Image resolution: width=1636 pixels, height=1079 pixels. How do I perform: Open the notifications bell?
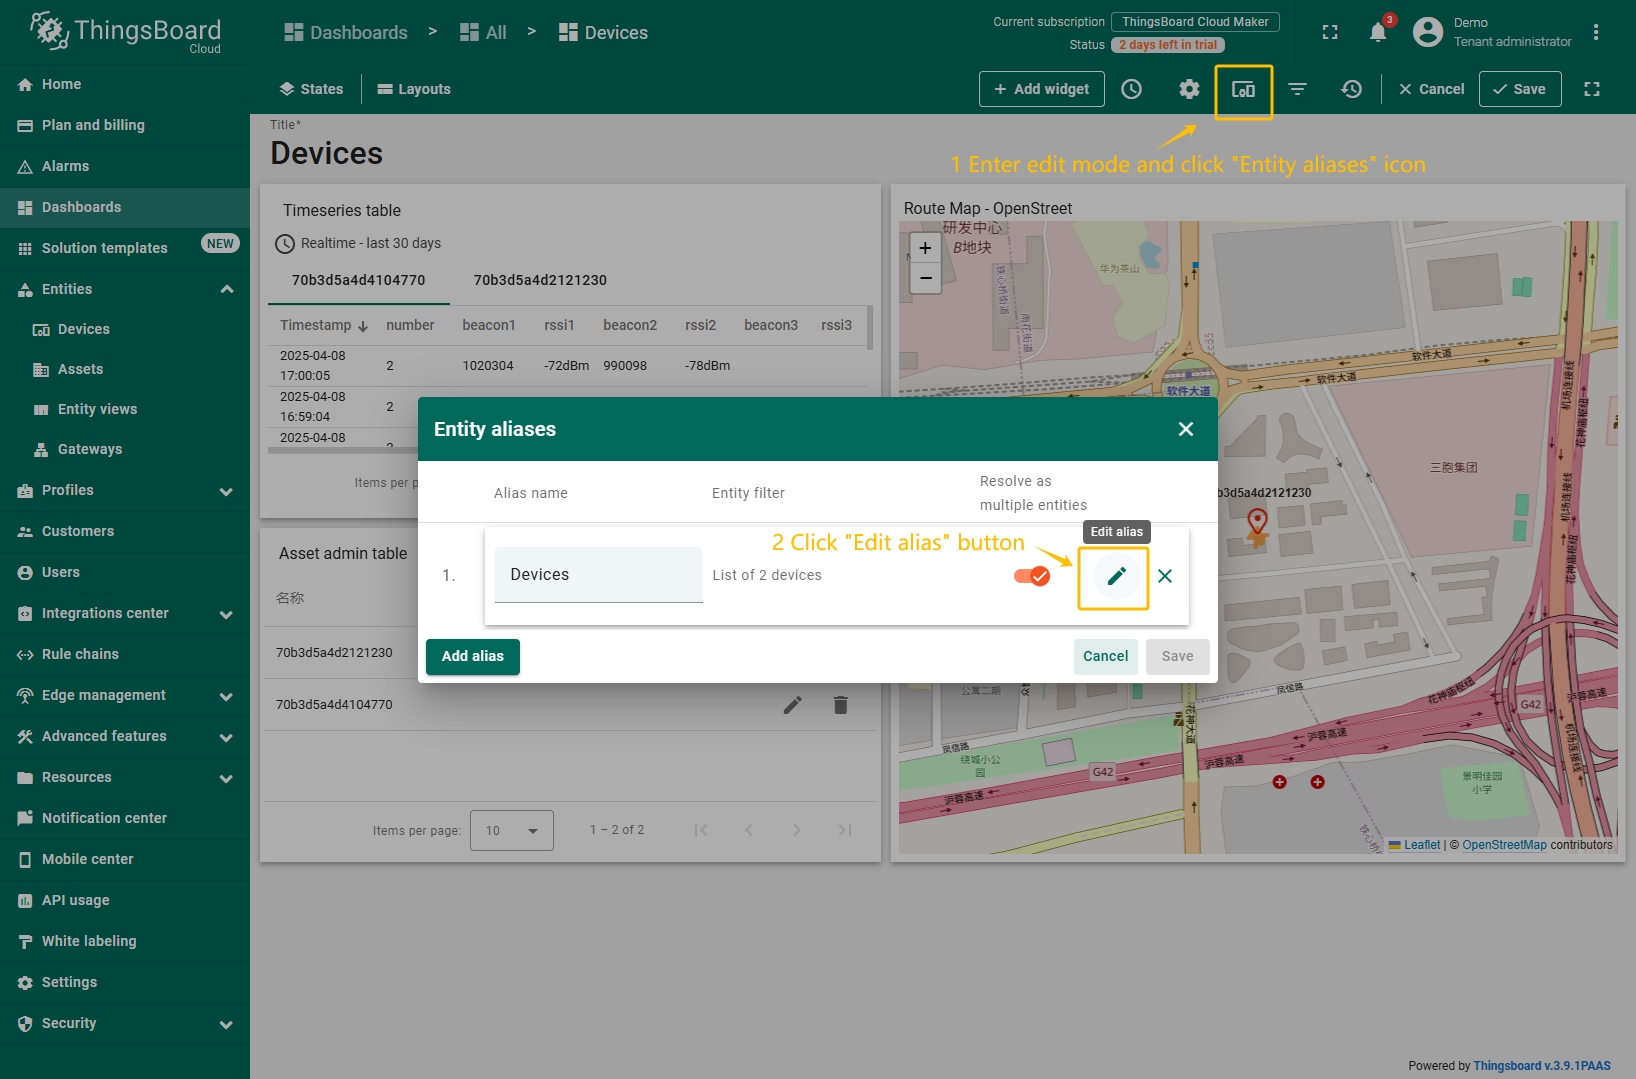[x=1377, y=32]
